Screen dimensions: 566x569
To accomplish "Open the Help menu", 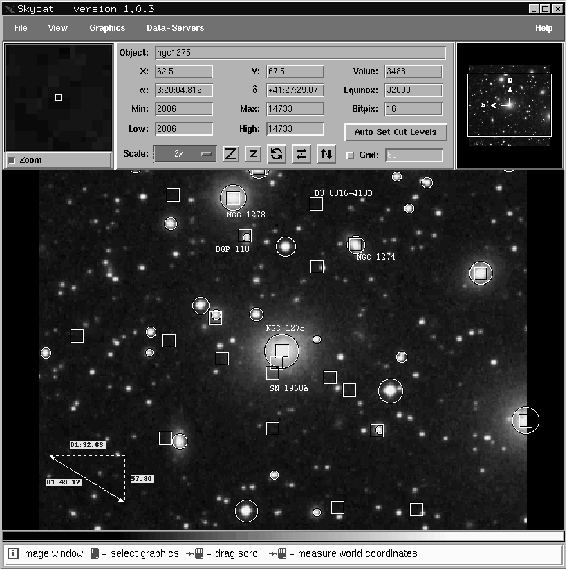I will [x=544, y=28].
